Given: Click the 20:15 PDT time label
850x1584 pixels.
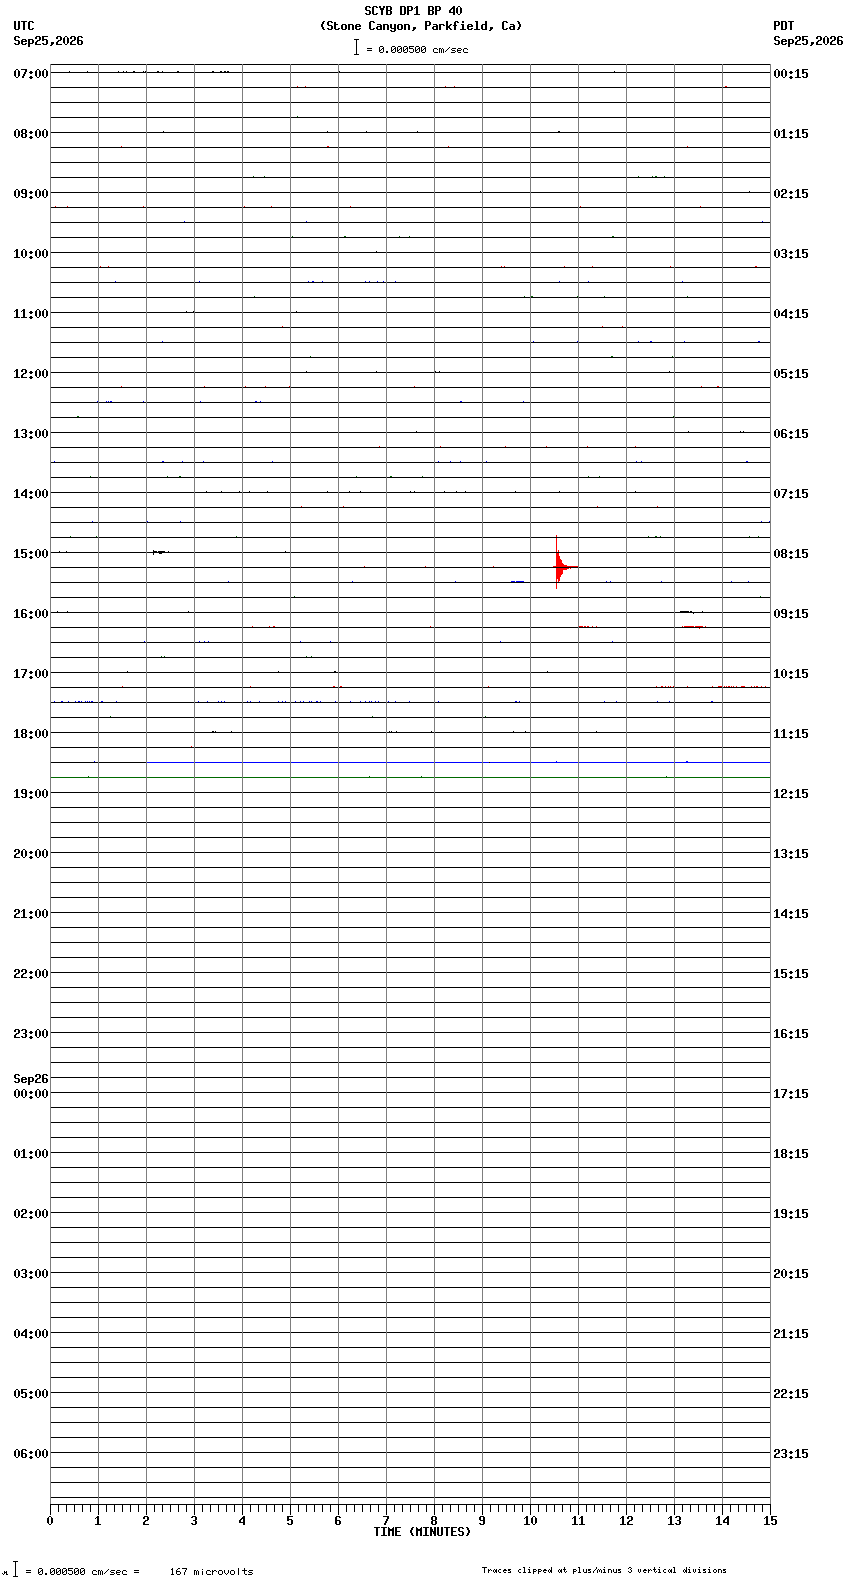Looking at the screenshot, I should coord(791,1274).
